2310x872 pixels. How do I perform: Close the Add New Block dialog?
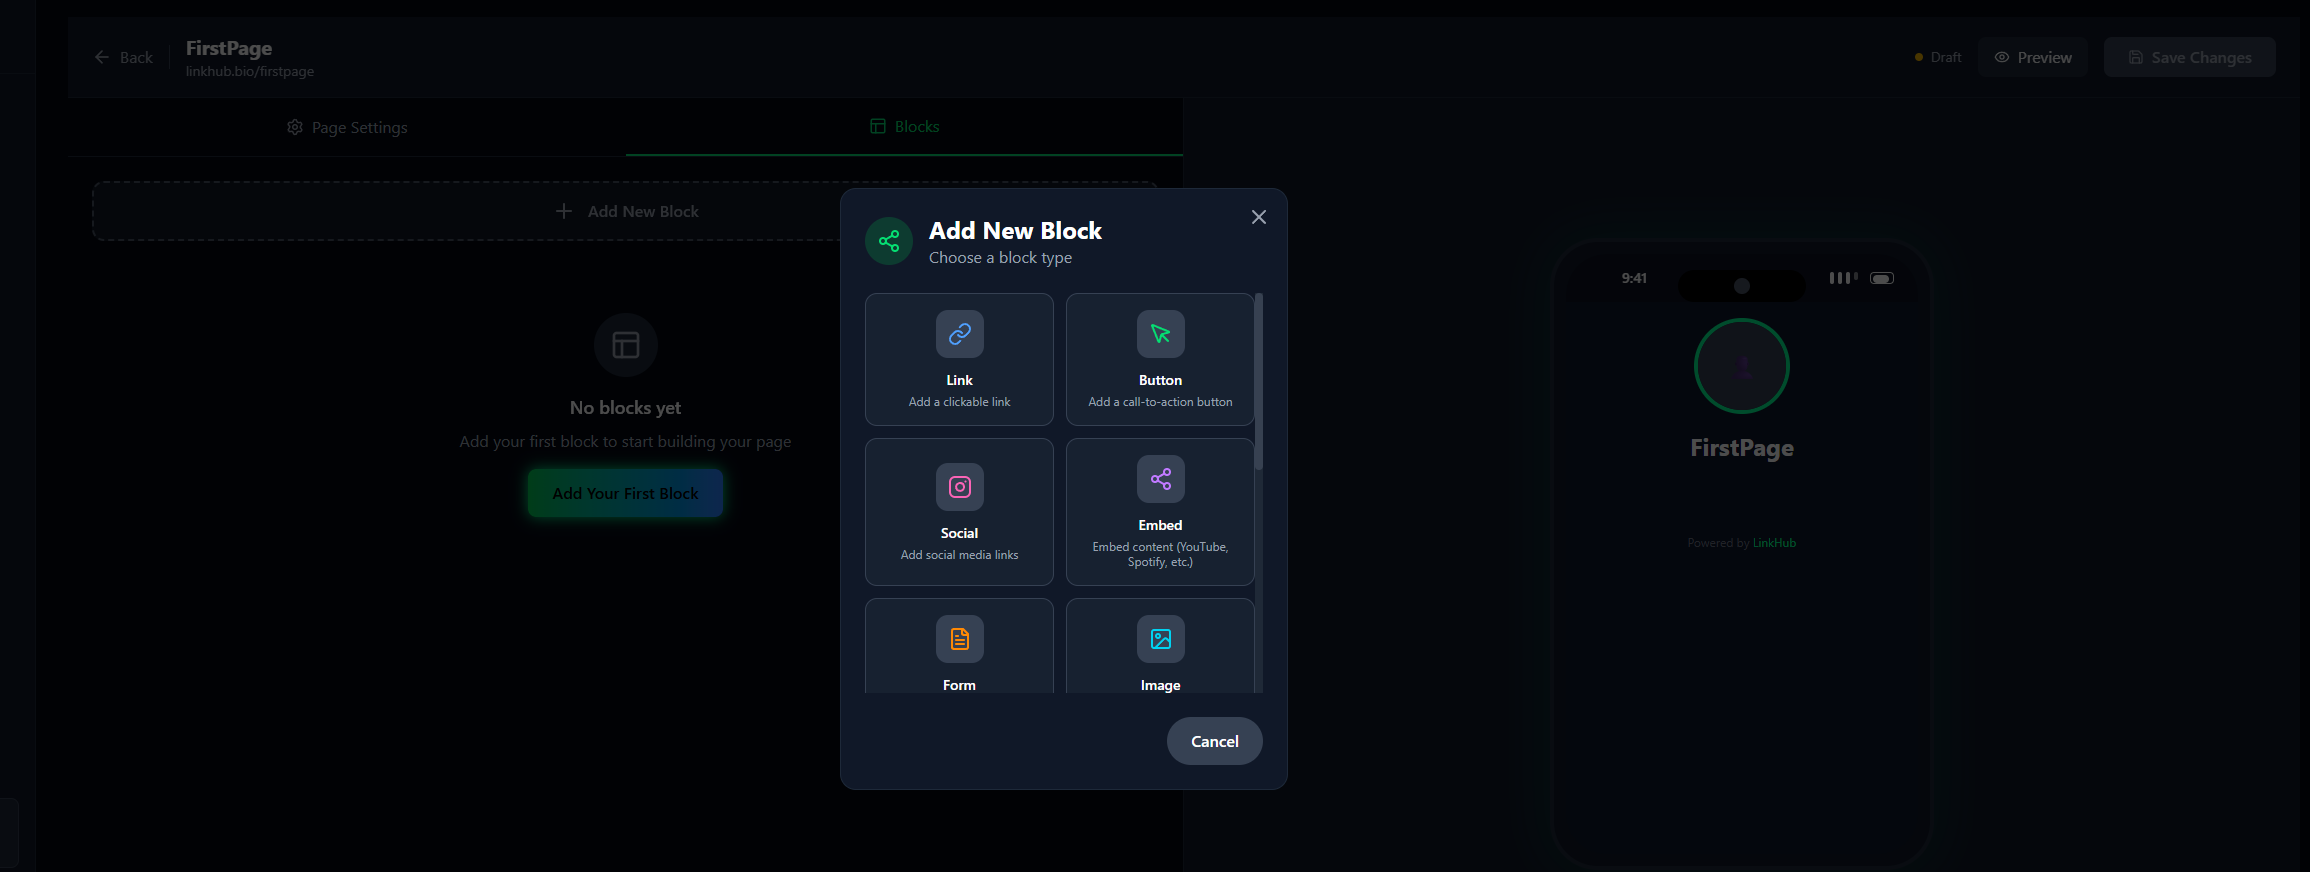(x=1258, y=217)
